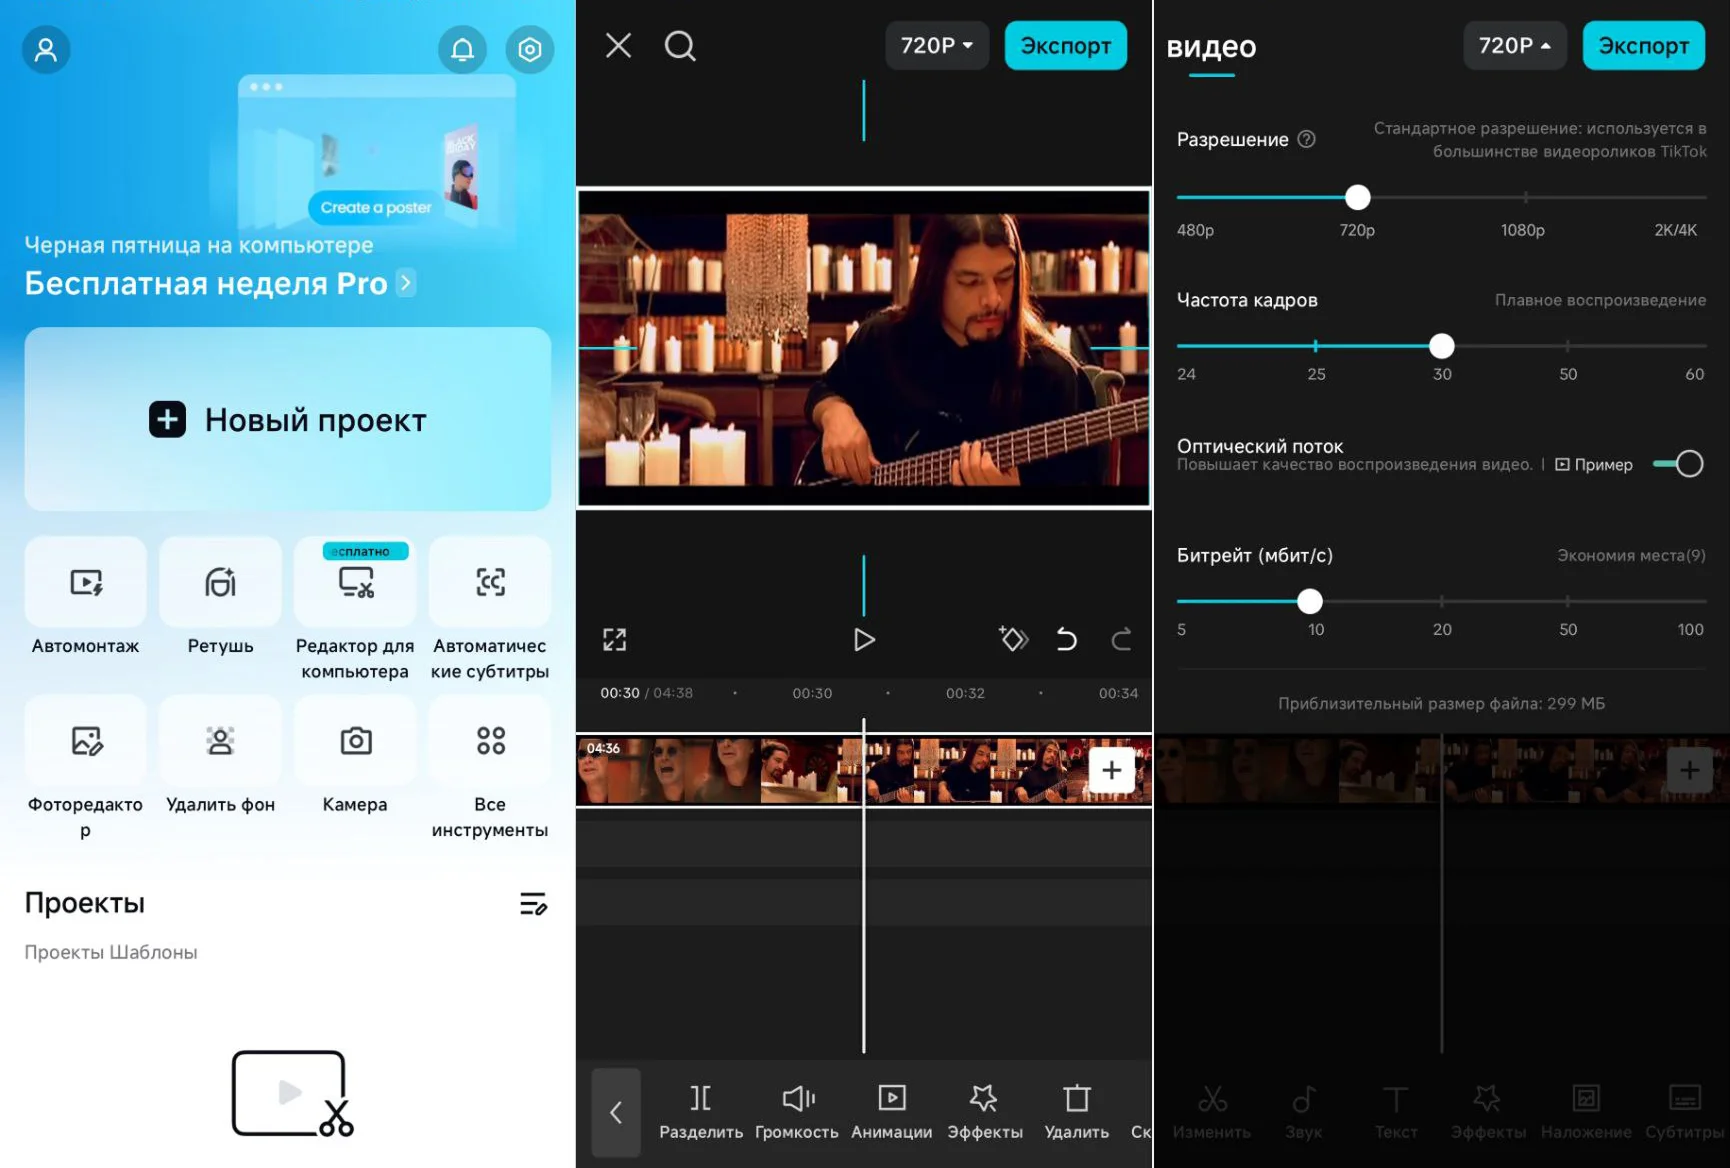
Task: Select the видео tab in export settings
Action: coord(1211,47)
